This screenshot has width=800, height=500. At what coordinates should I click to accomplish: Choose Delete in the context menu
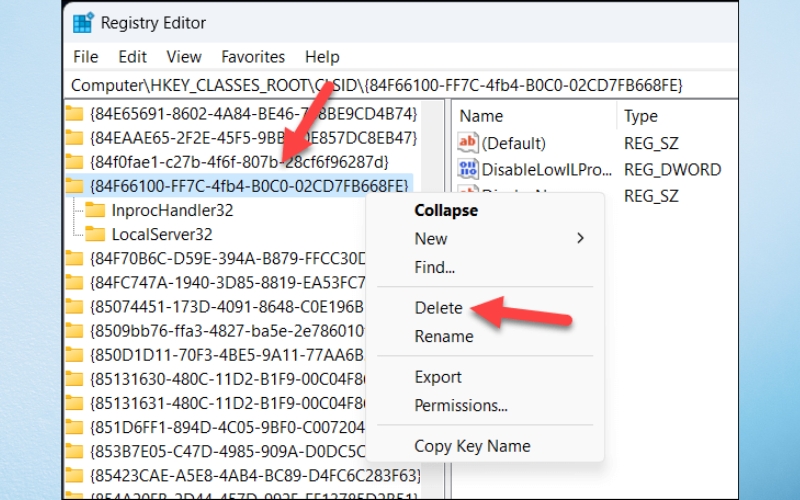(x=438, y=308)
